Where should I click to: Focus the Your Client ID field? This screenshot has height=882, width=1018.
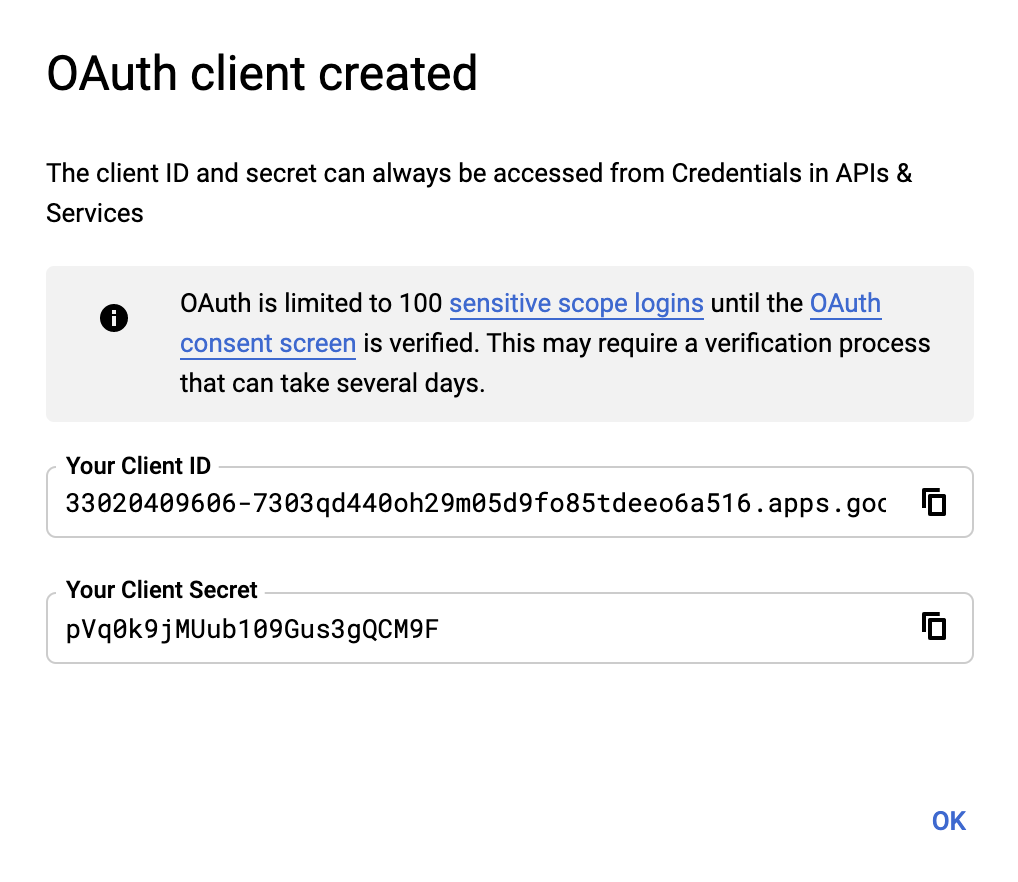(x=480, y=502)
